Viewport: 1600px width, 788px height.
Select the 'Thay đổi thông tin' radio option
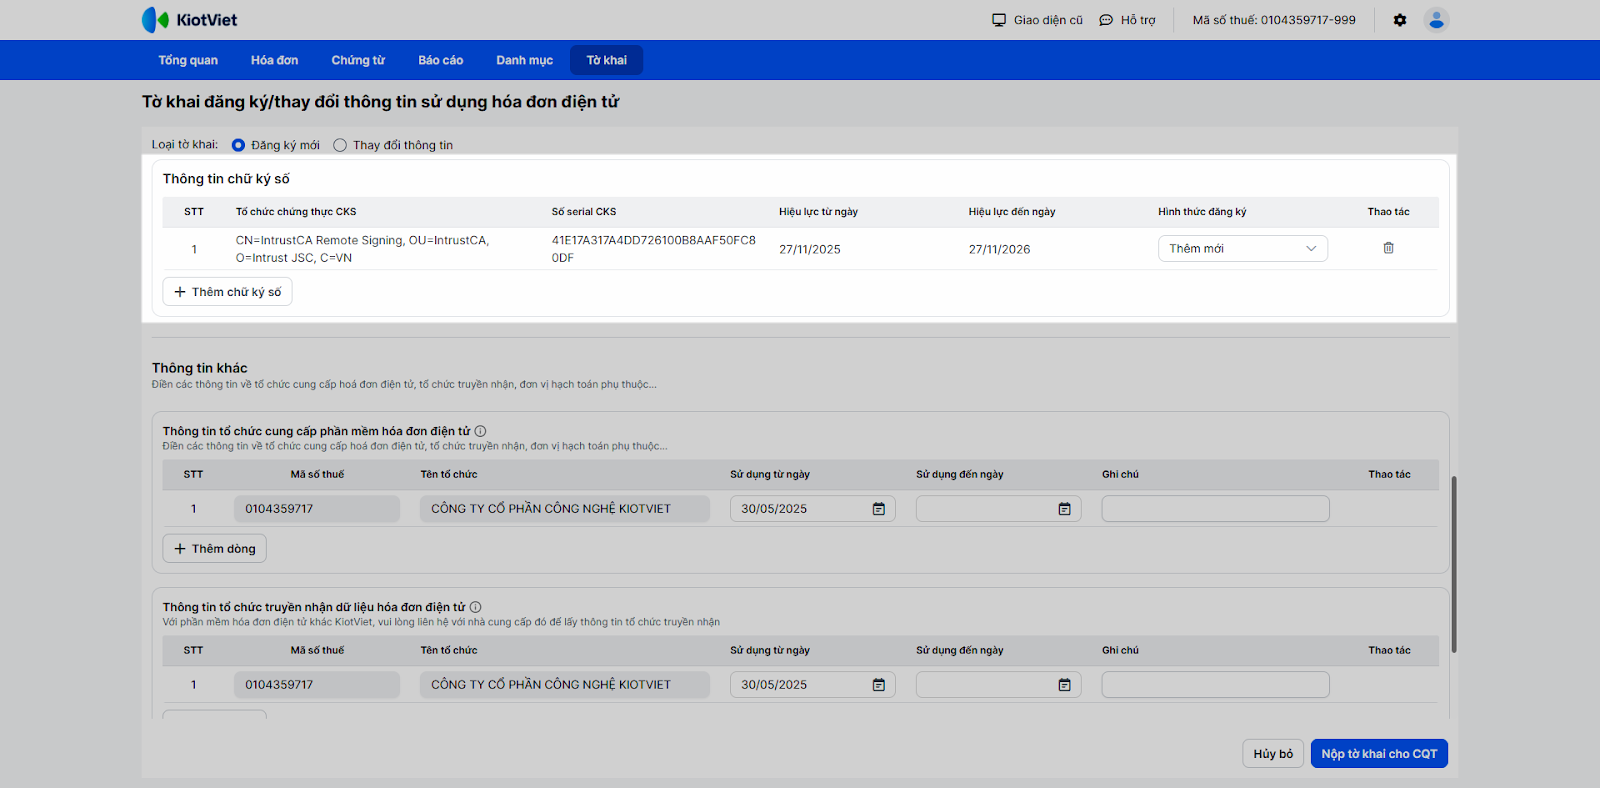[340, 145]
